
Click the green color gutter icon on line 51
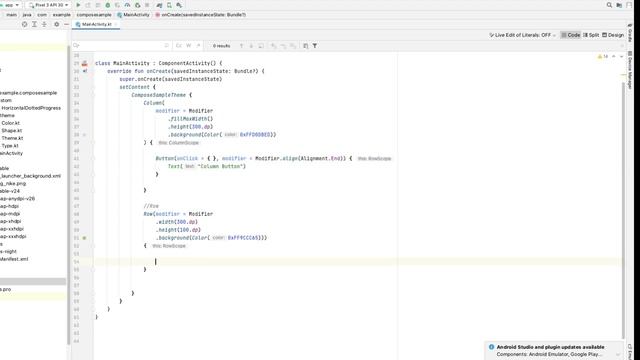pyautogui.click(x=84, y=238)
